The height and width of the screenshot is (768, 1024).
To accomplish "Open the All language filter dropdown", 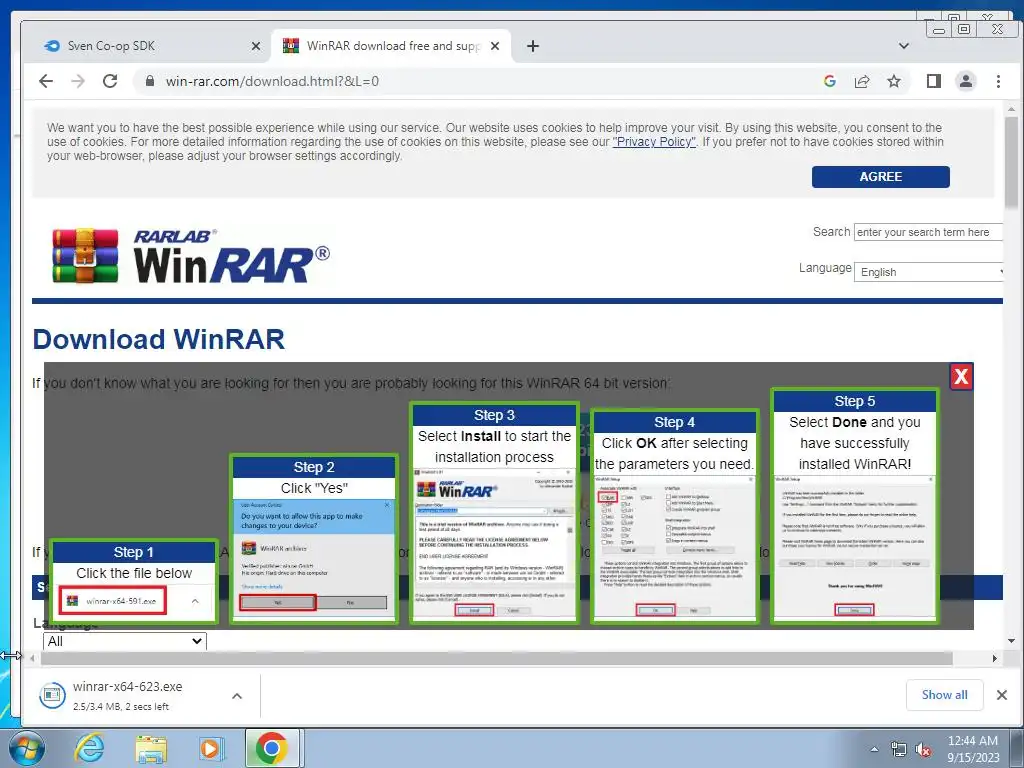I will click(125, 641).
